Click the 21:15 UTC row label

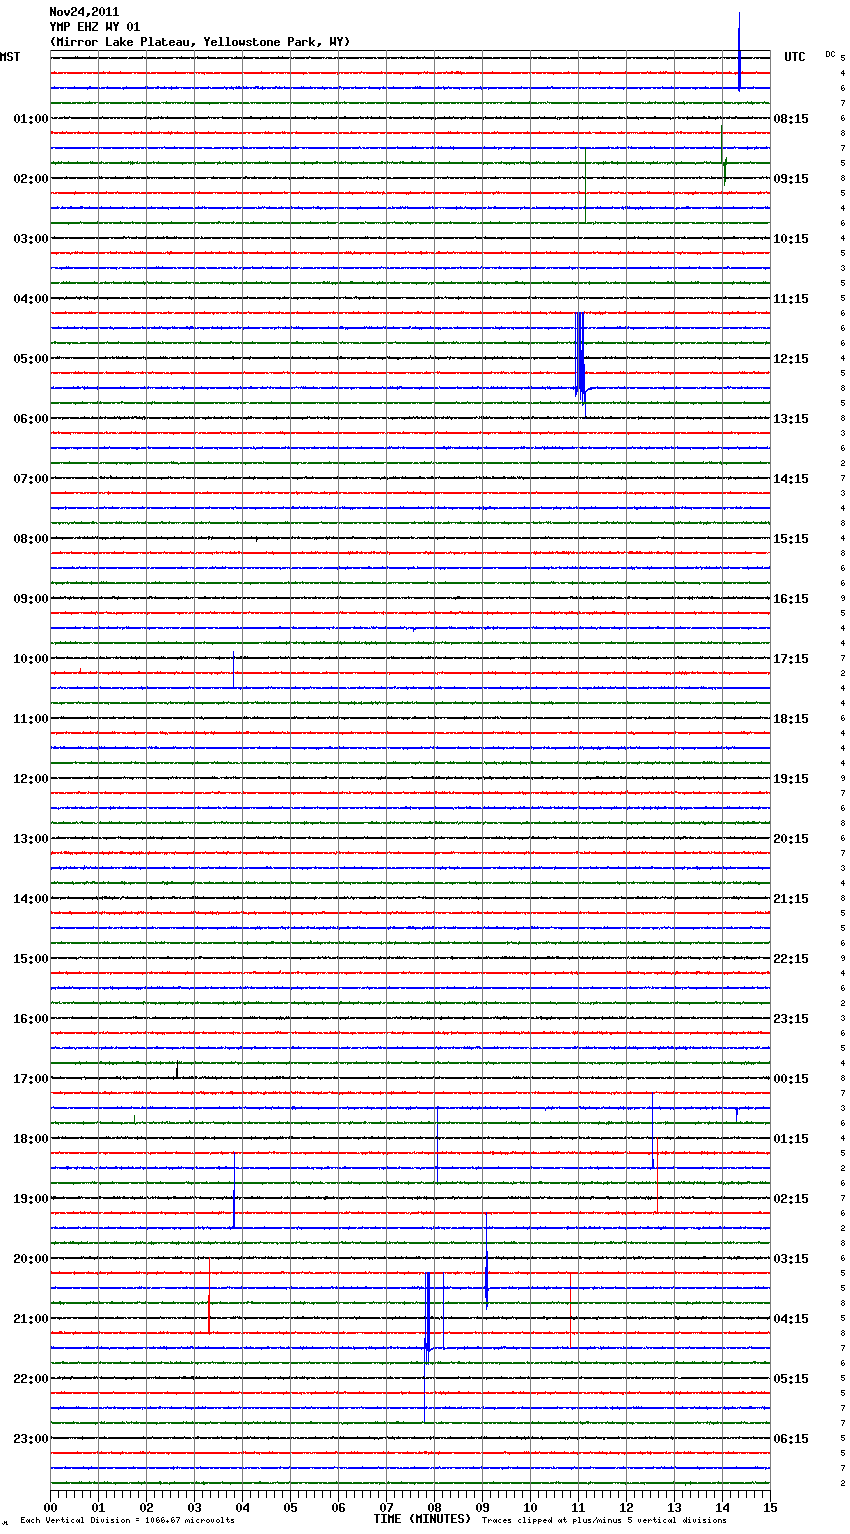pyautogui.click(x=791, y=899)
